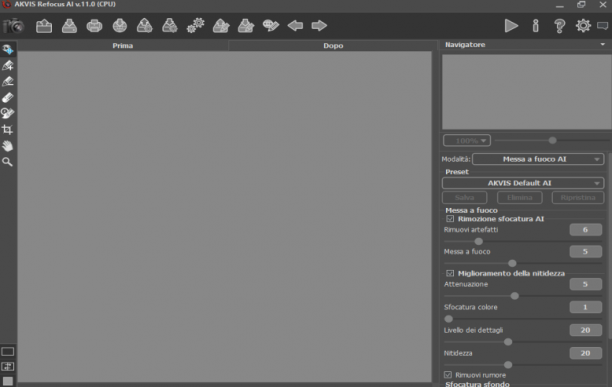Click the Elimina preset button
The width and height of the screenshot is (612, 387).
(x=519, y=197)
